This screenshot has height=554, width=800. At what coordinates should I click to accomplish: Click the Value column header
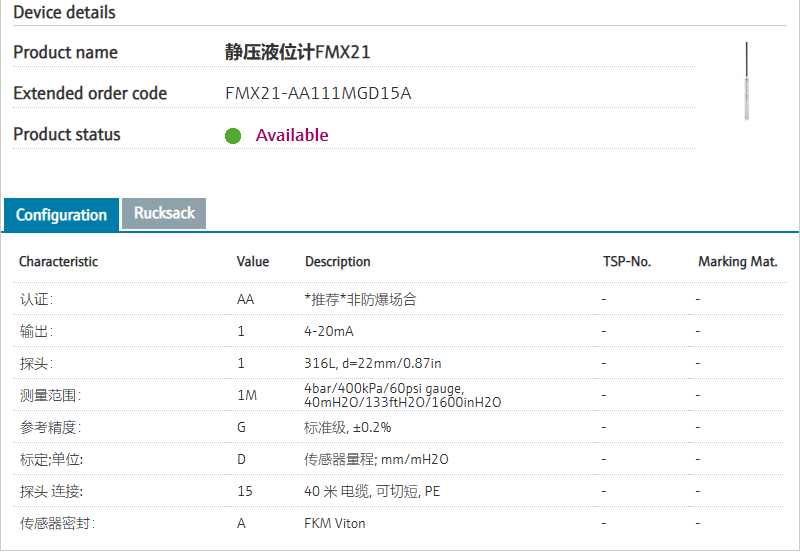click(x=253, y=262)
